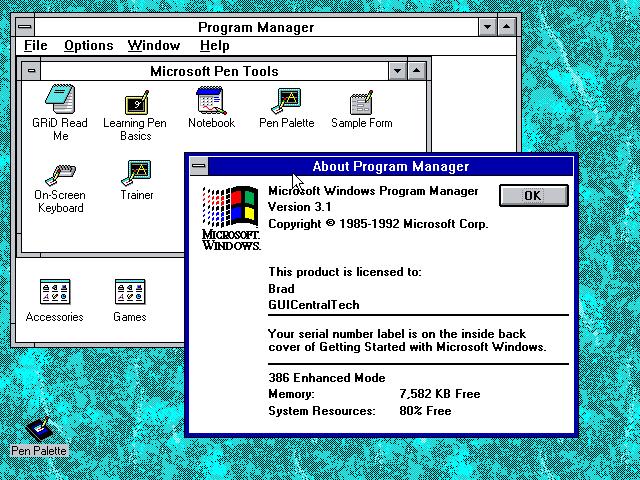Click the Sample Form icon
Image resolution: width=640 pixels, height=480 pixels.
click(x=361, y=102)
